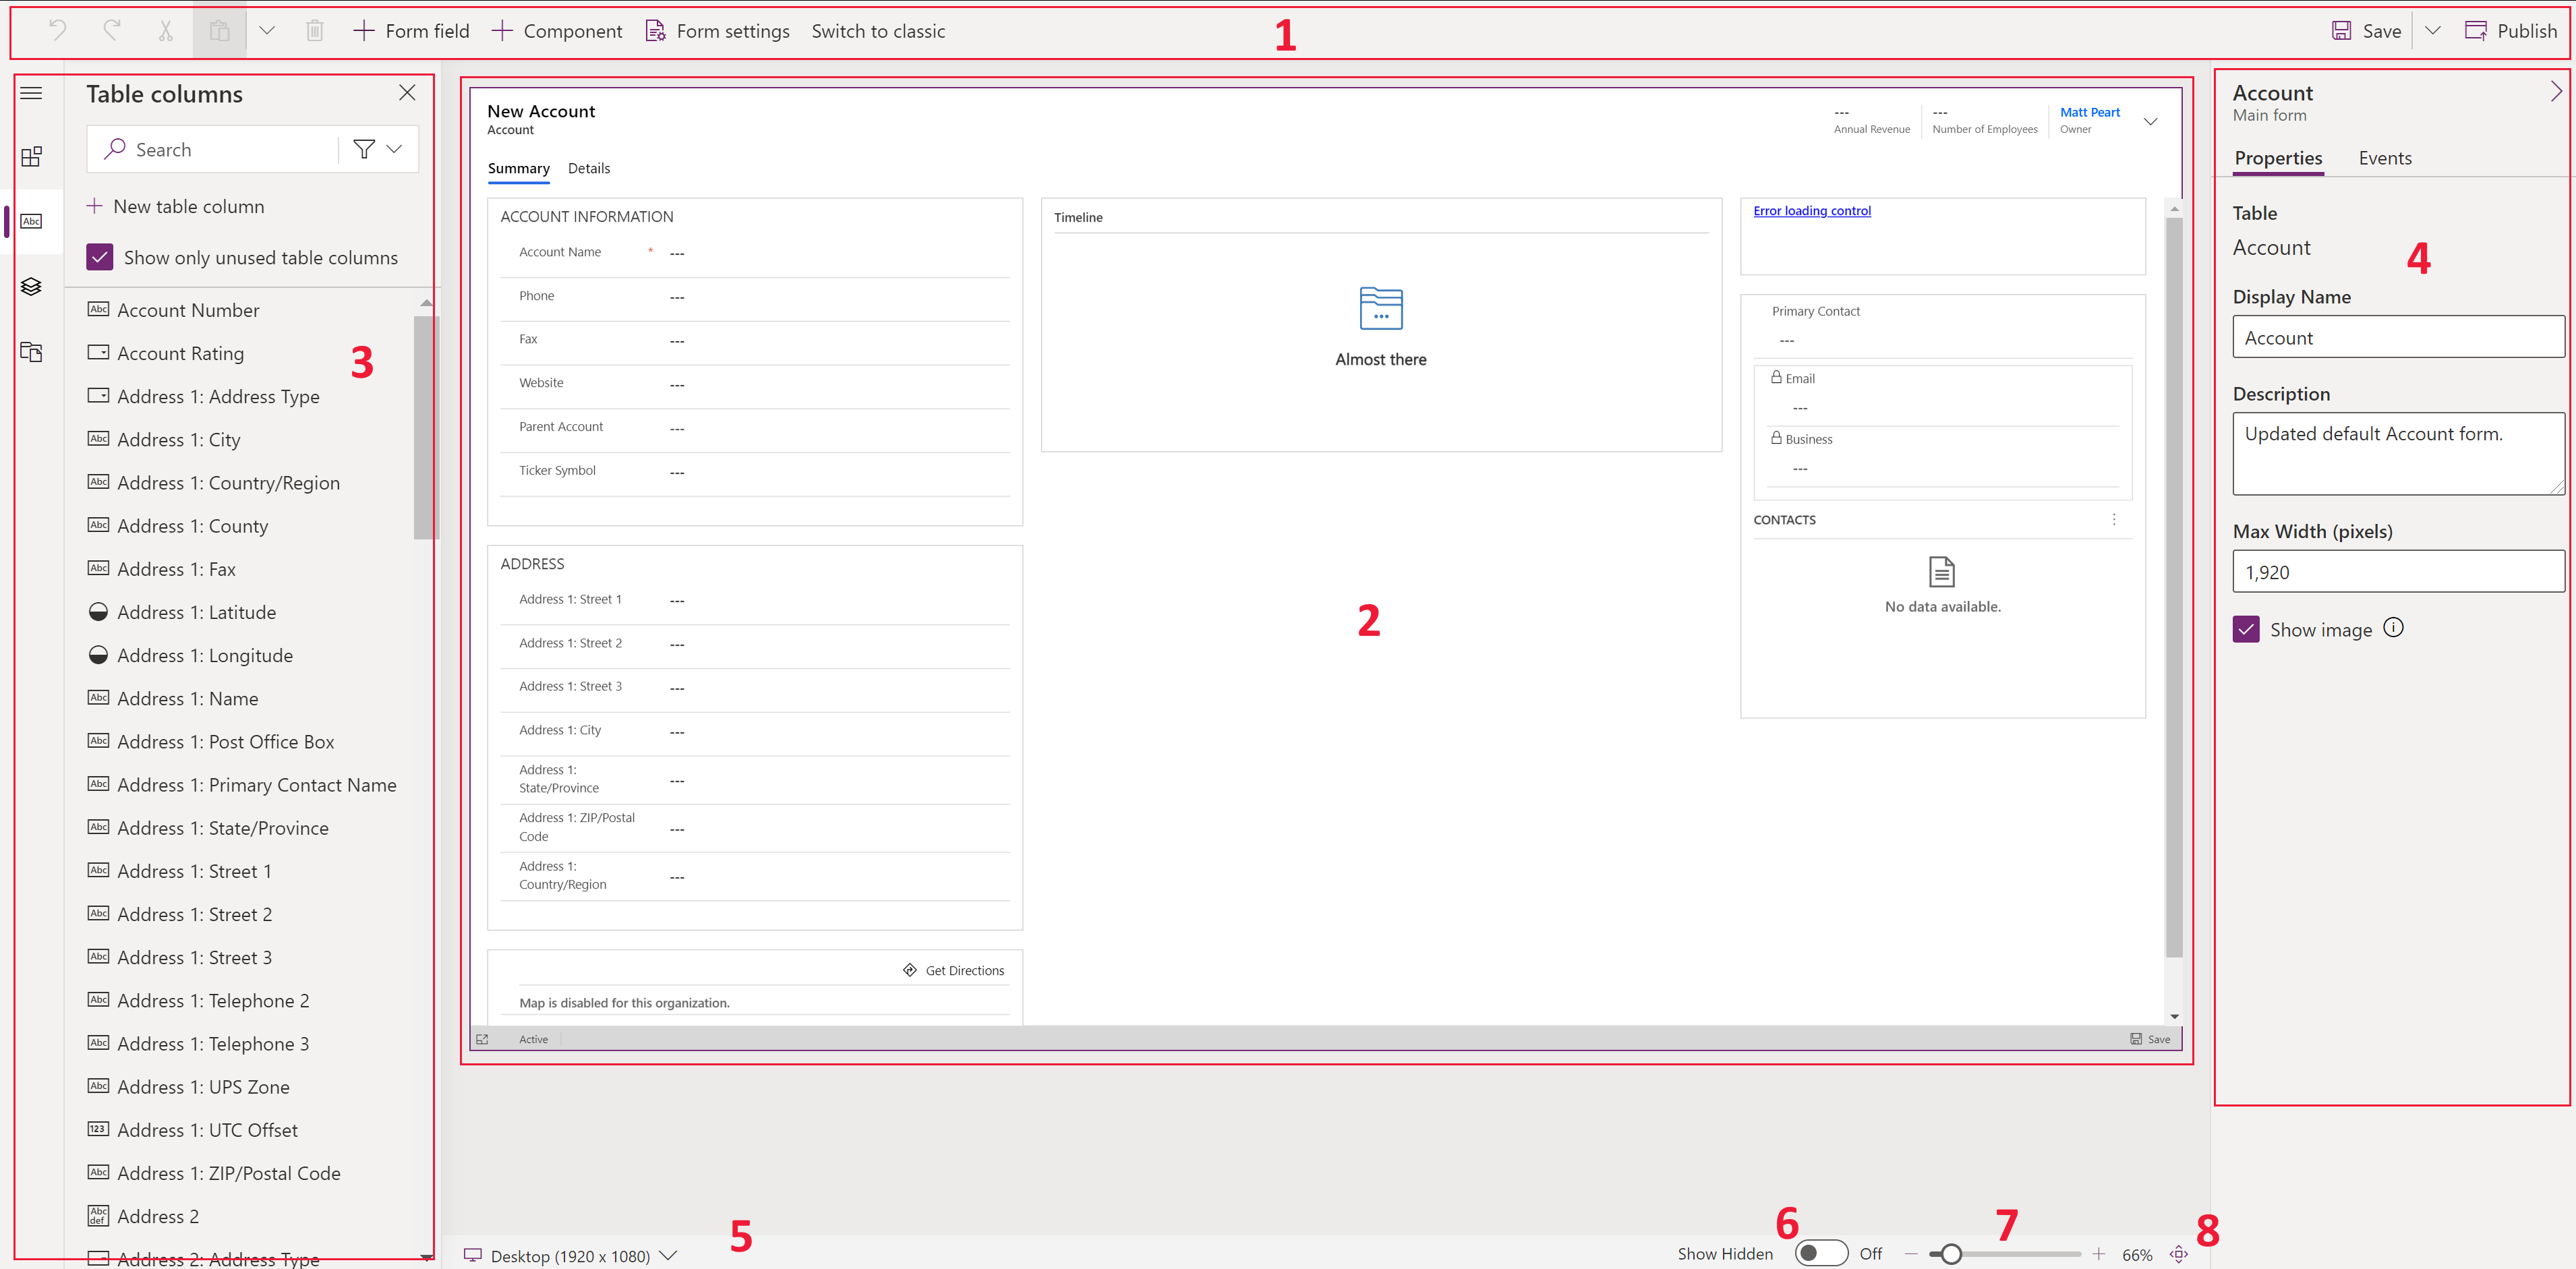Switch to the Events tab in properties
This screenshot has height=1269, width=2576.
2385,158
